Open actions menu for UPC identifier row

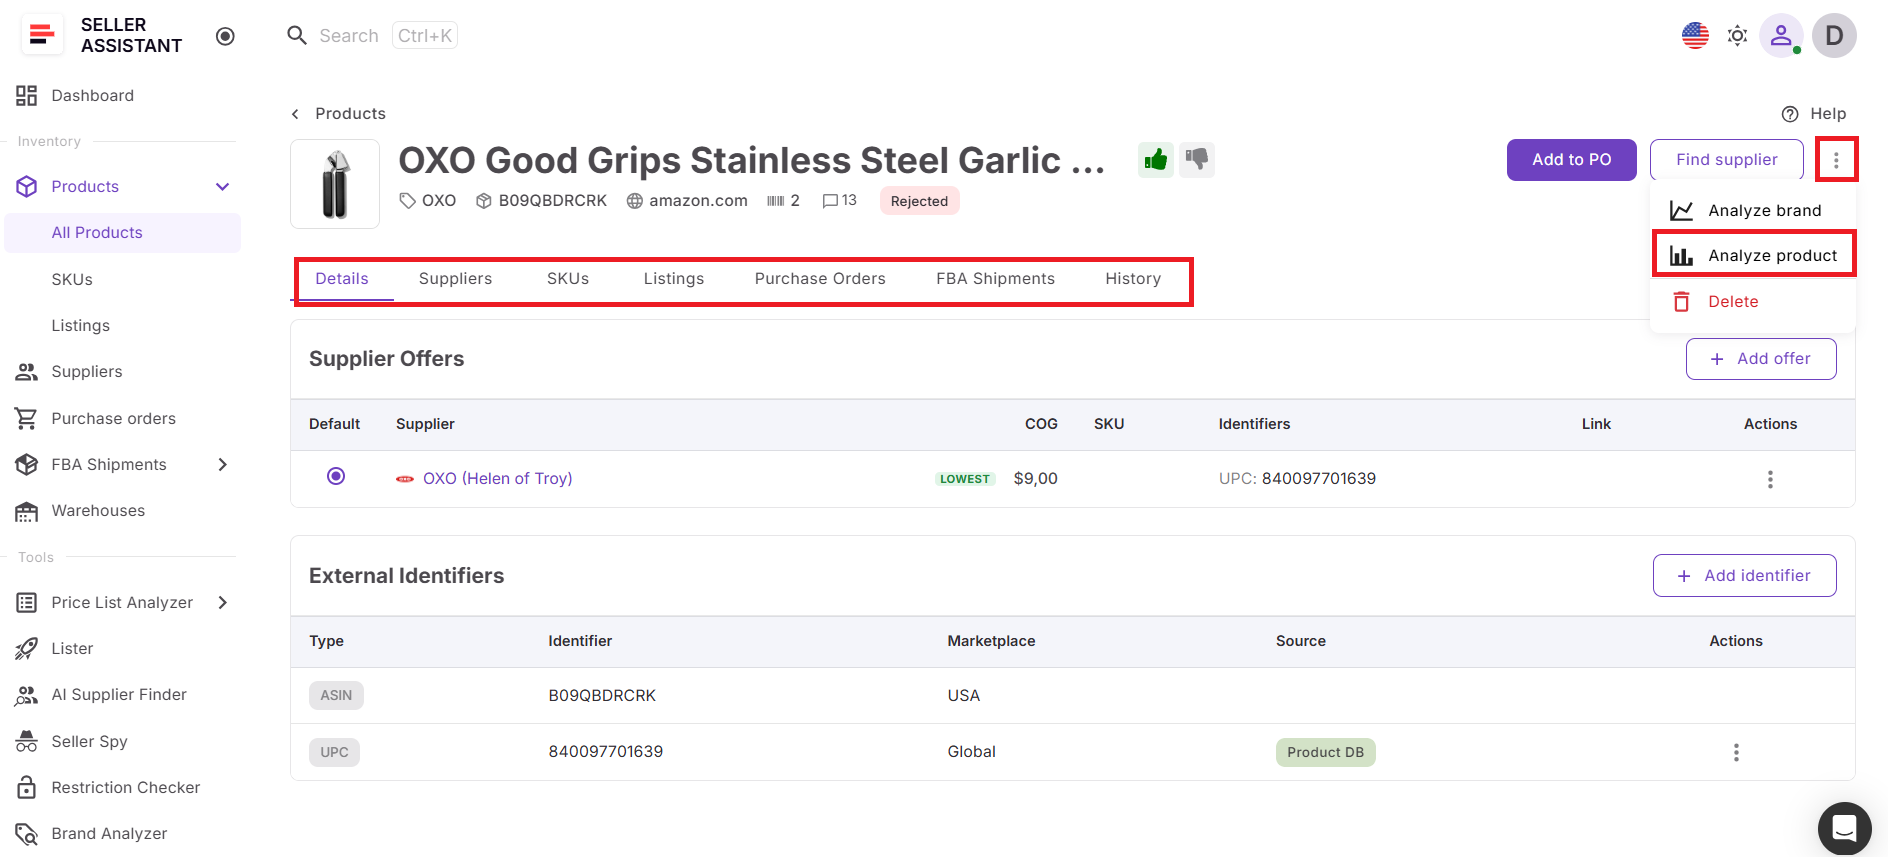[1736, 752]
